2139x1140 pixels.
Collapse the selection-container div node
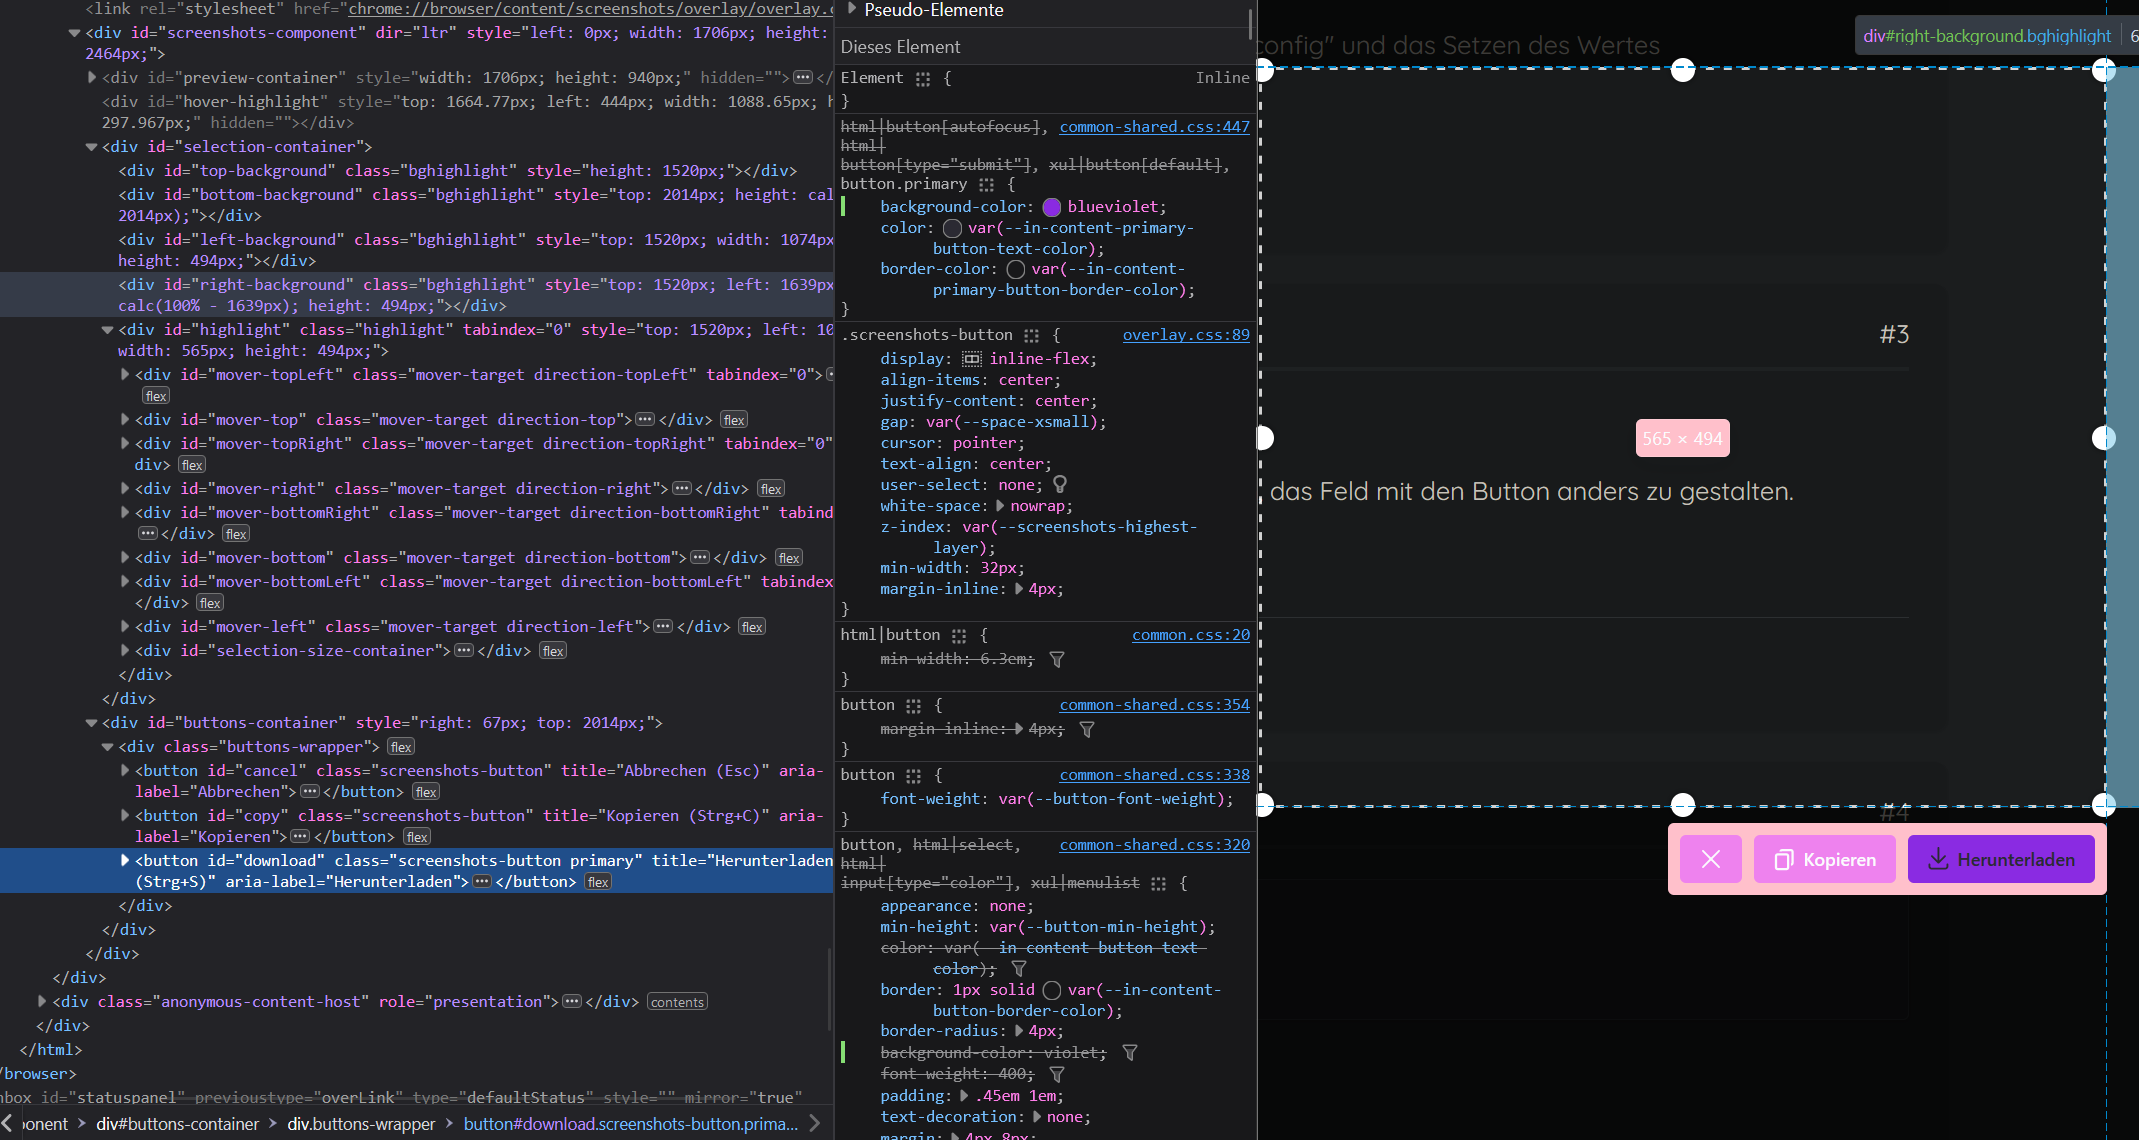tap(91, 147)
